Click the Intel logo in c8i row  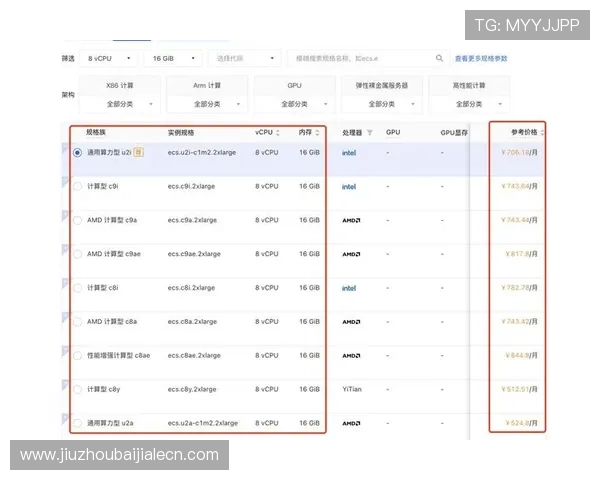coord(349,288)
